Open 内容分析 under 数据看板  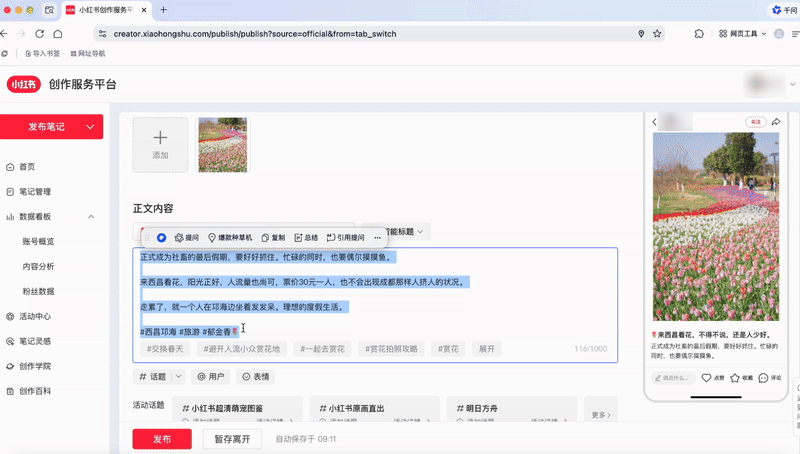[x=38, y=266]
